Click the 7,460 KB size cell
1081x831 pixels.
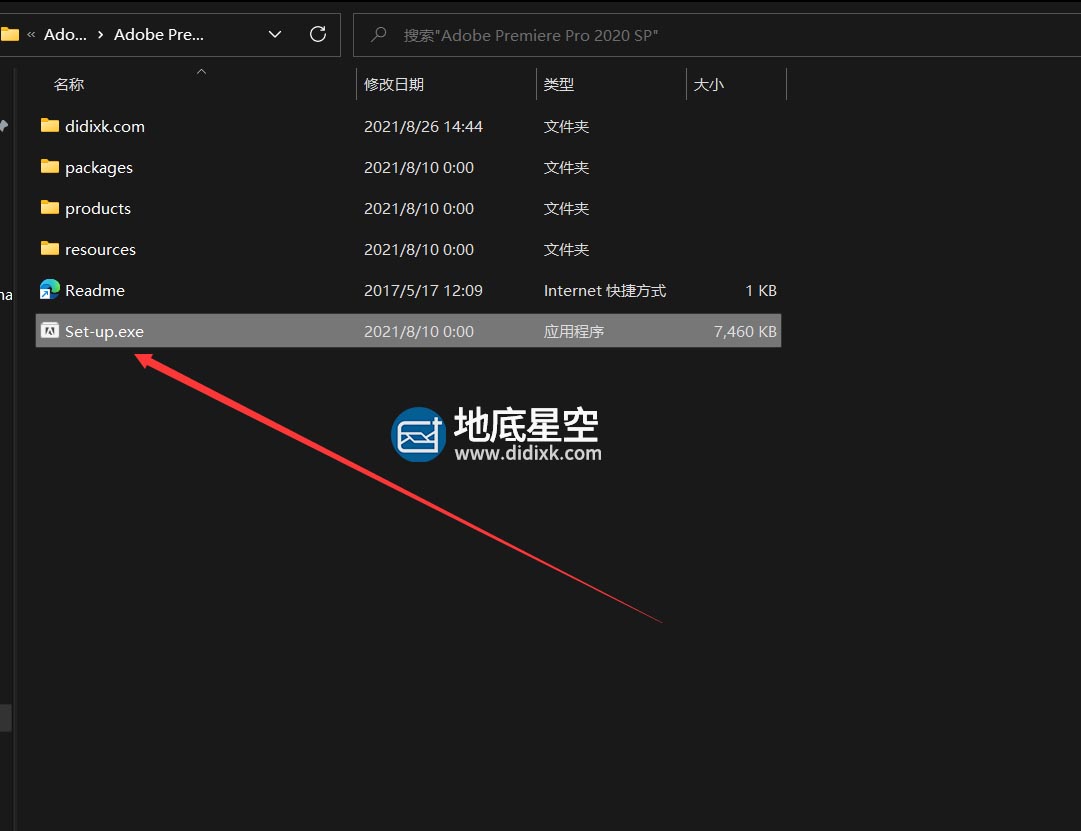(x=745, y=332)
